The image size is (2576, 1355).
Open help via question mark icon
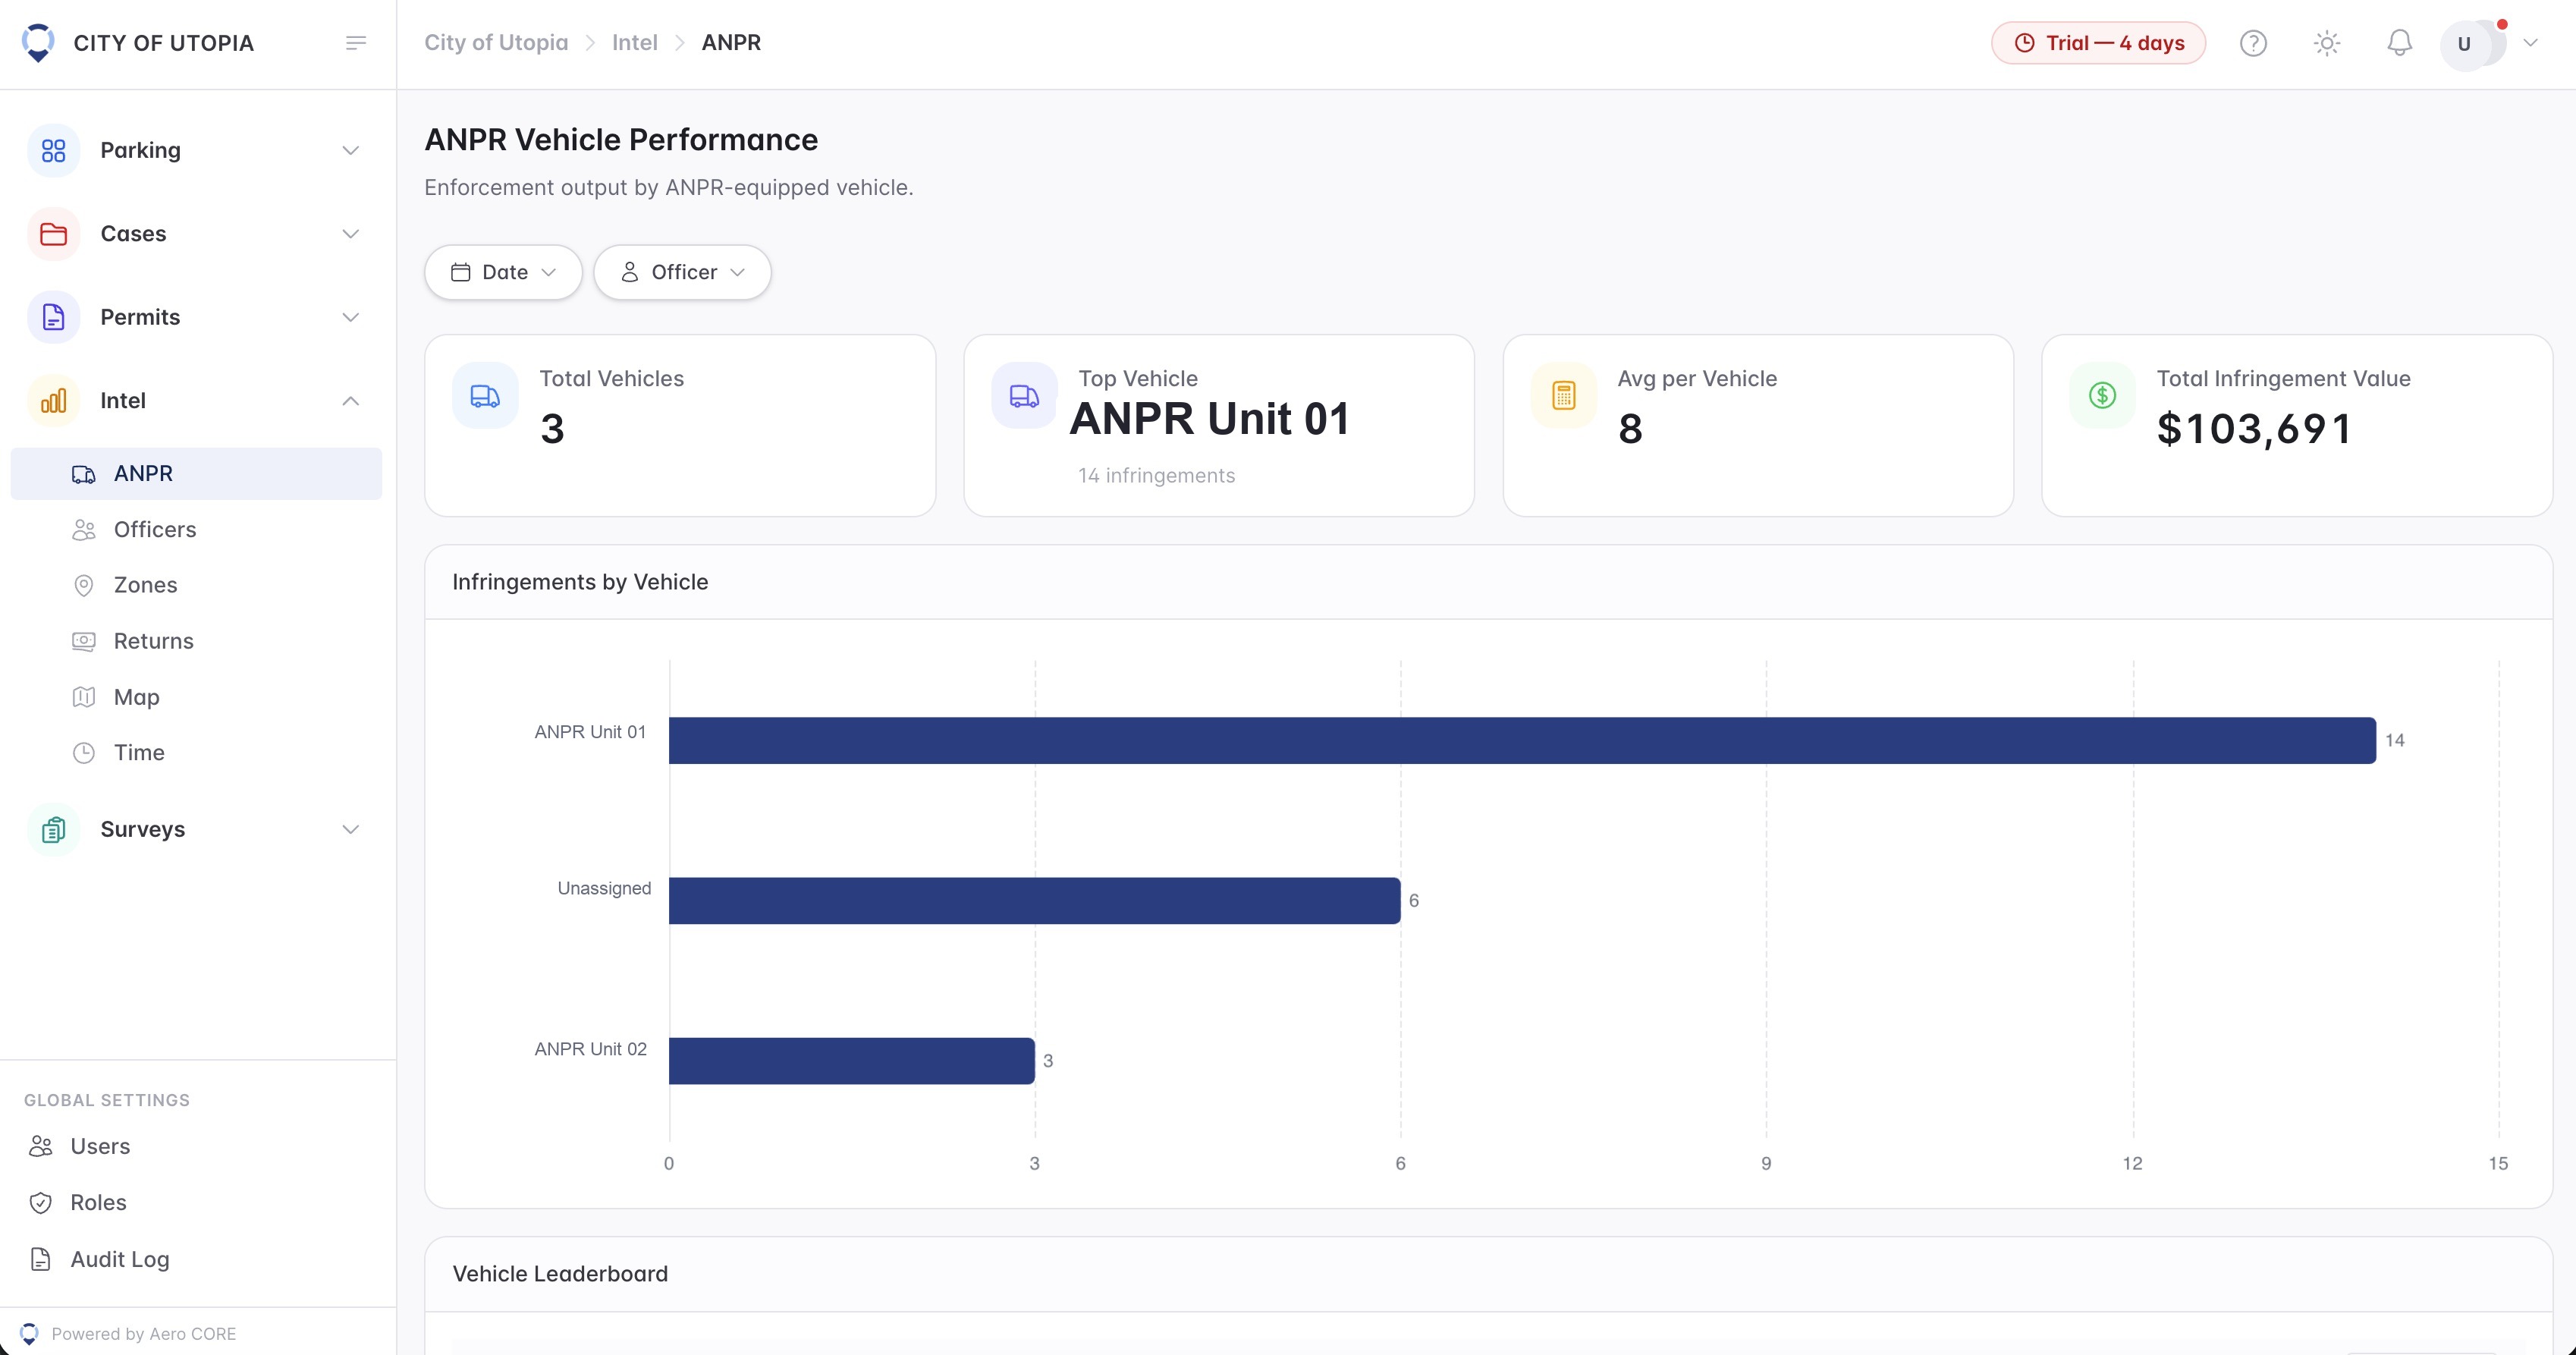[2253, 43]
